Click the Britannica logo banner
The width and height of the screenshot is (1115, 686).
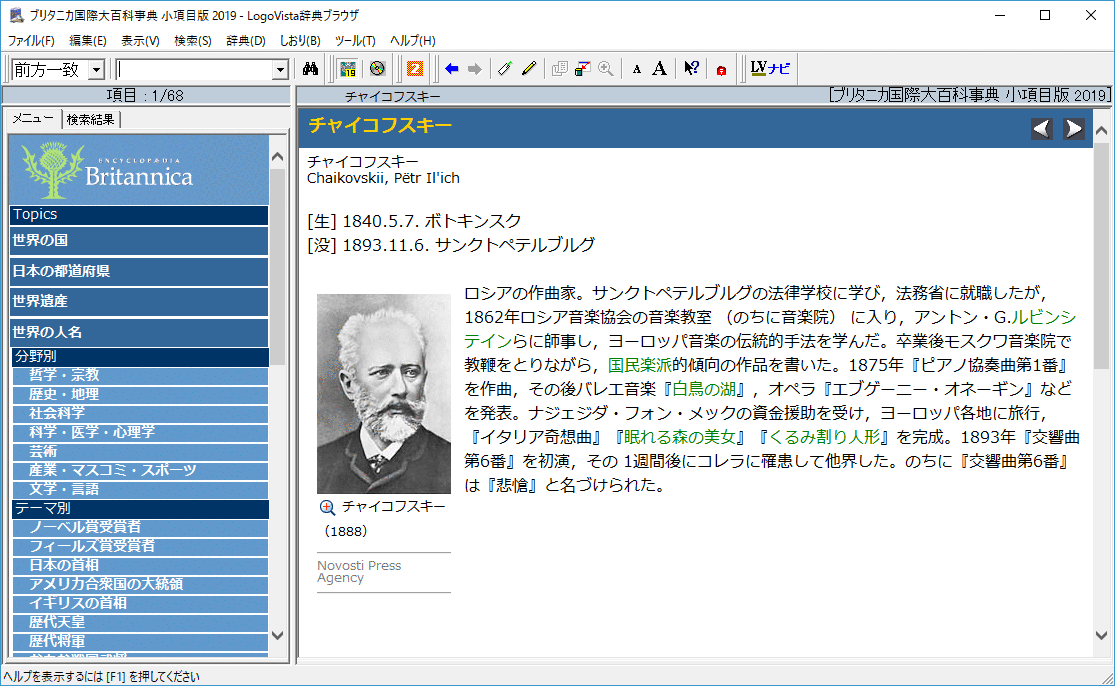click(x=139, y=170)
